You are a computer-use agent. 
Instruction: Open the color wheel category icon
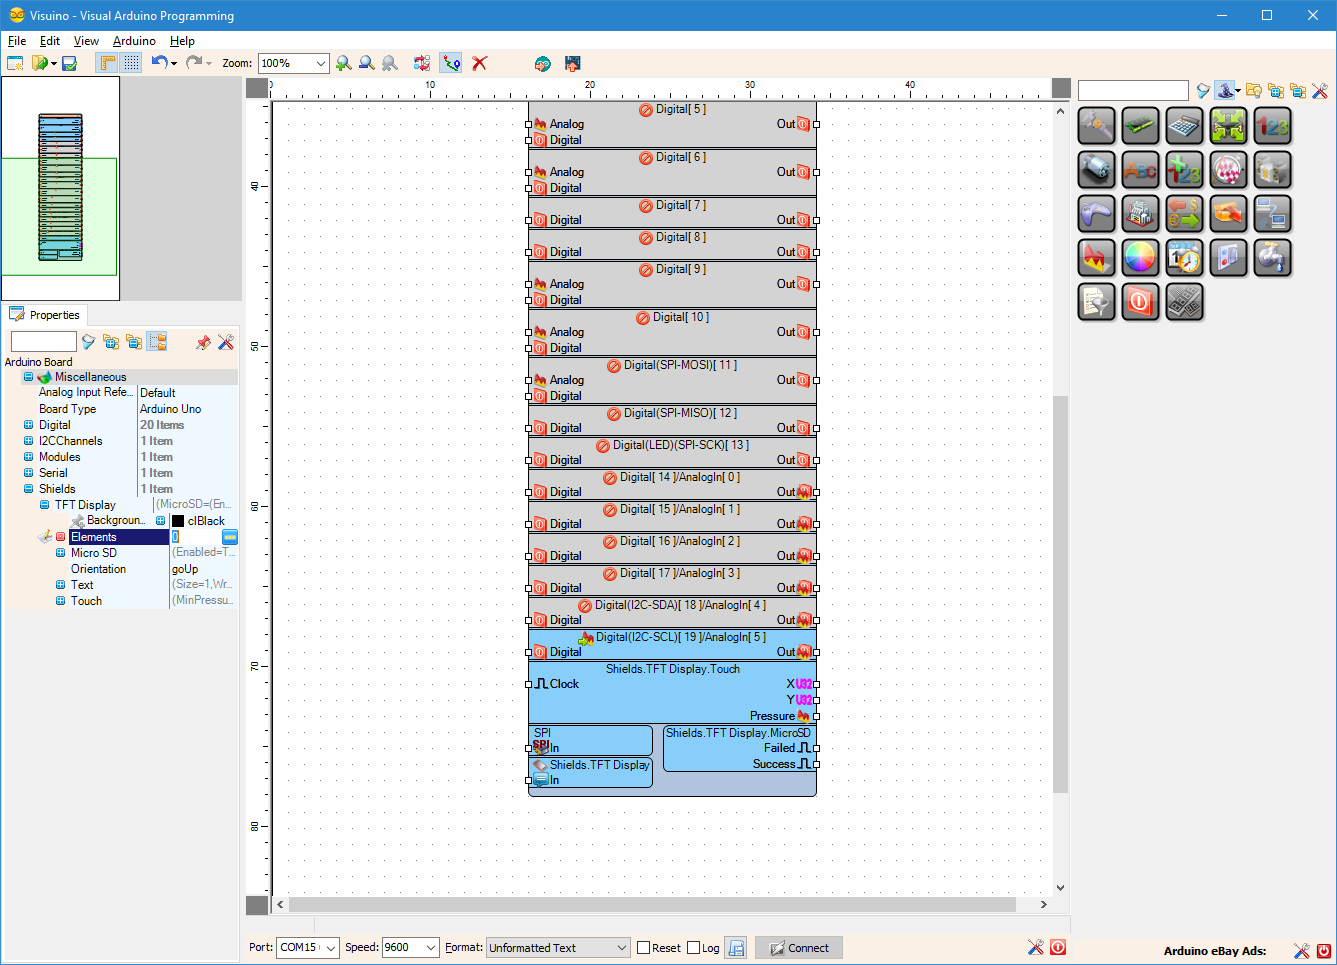[x=1140, y=258]
